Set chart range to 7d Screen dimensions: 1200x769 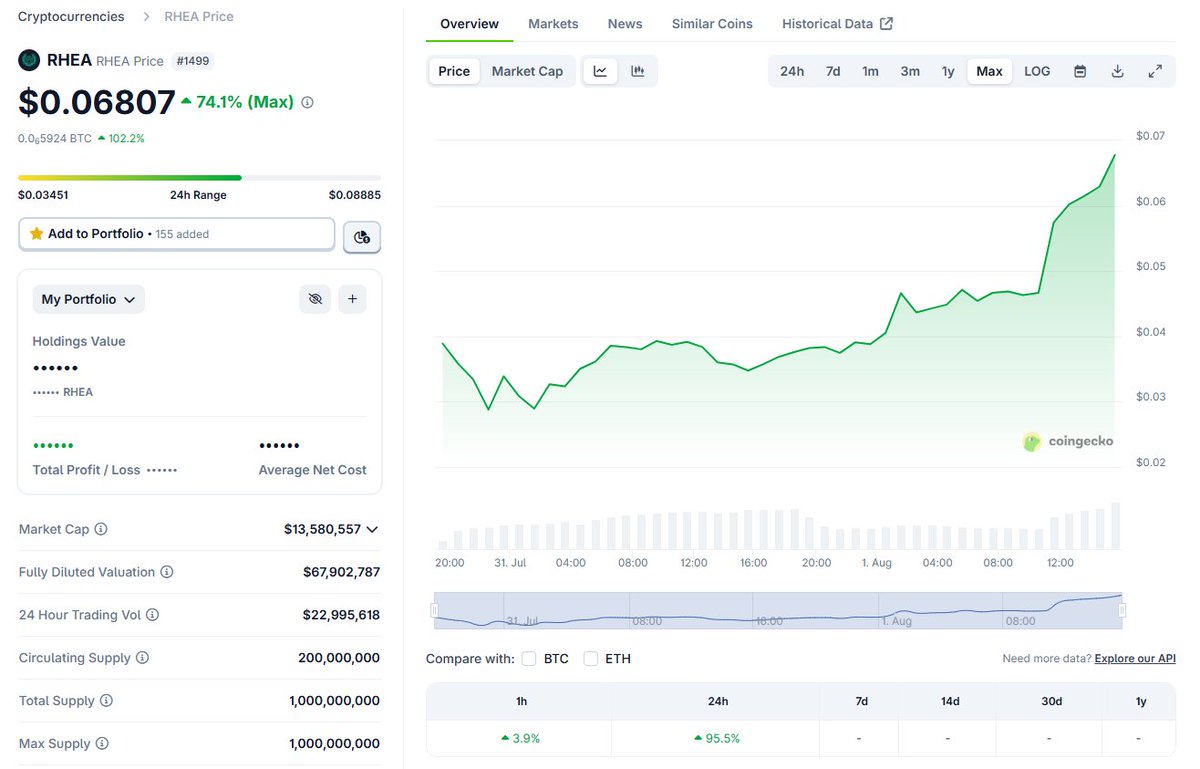tap(833, 71)
